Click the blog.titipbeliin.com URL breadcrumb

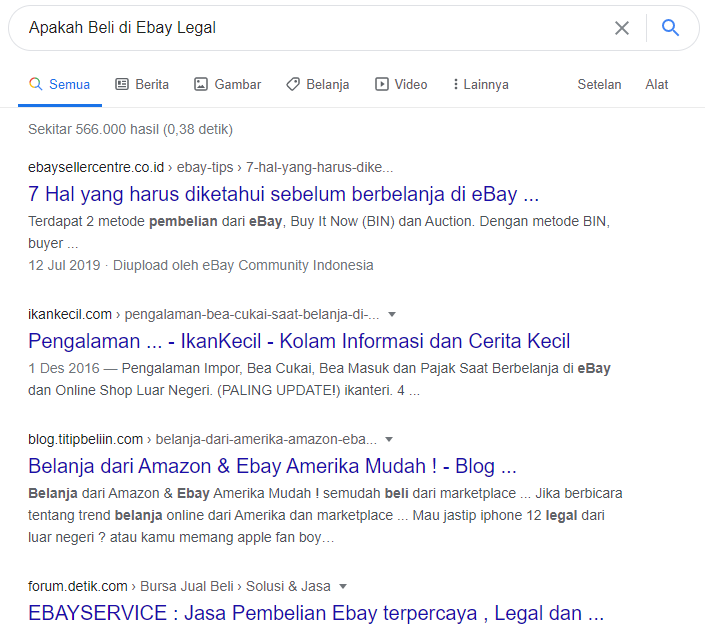202,439
